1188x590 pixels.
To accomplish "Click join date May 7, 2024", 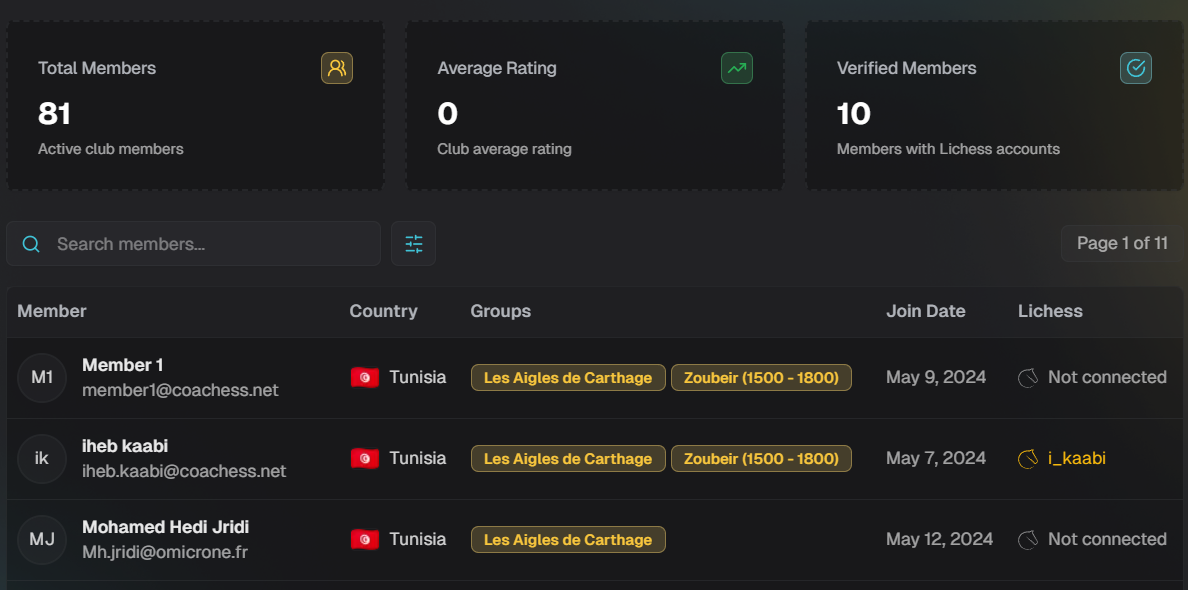I will [936, 458].
